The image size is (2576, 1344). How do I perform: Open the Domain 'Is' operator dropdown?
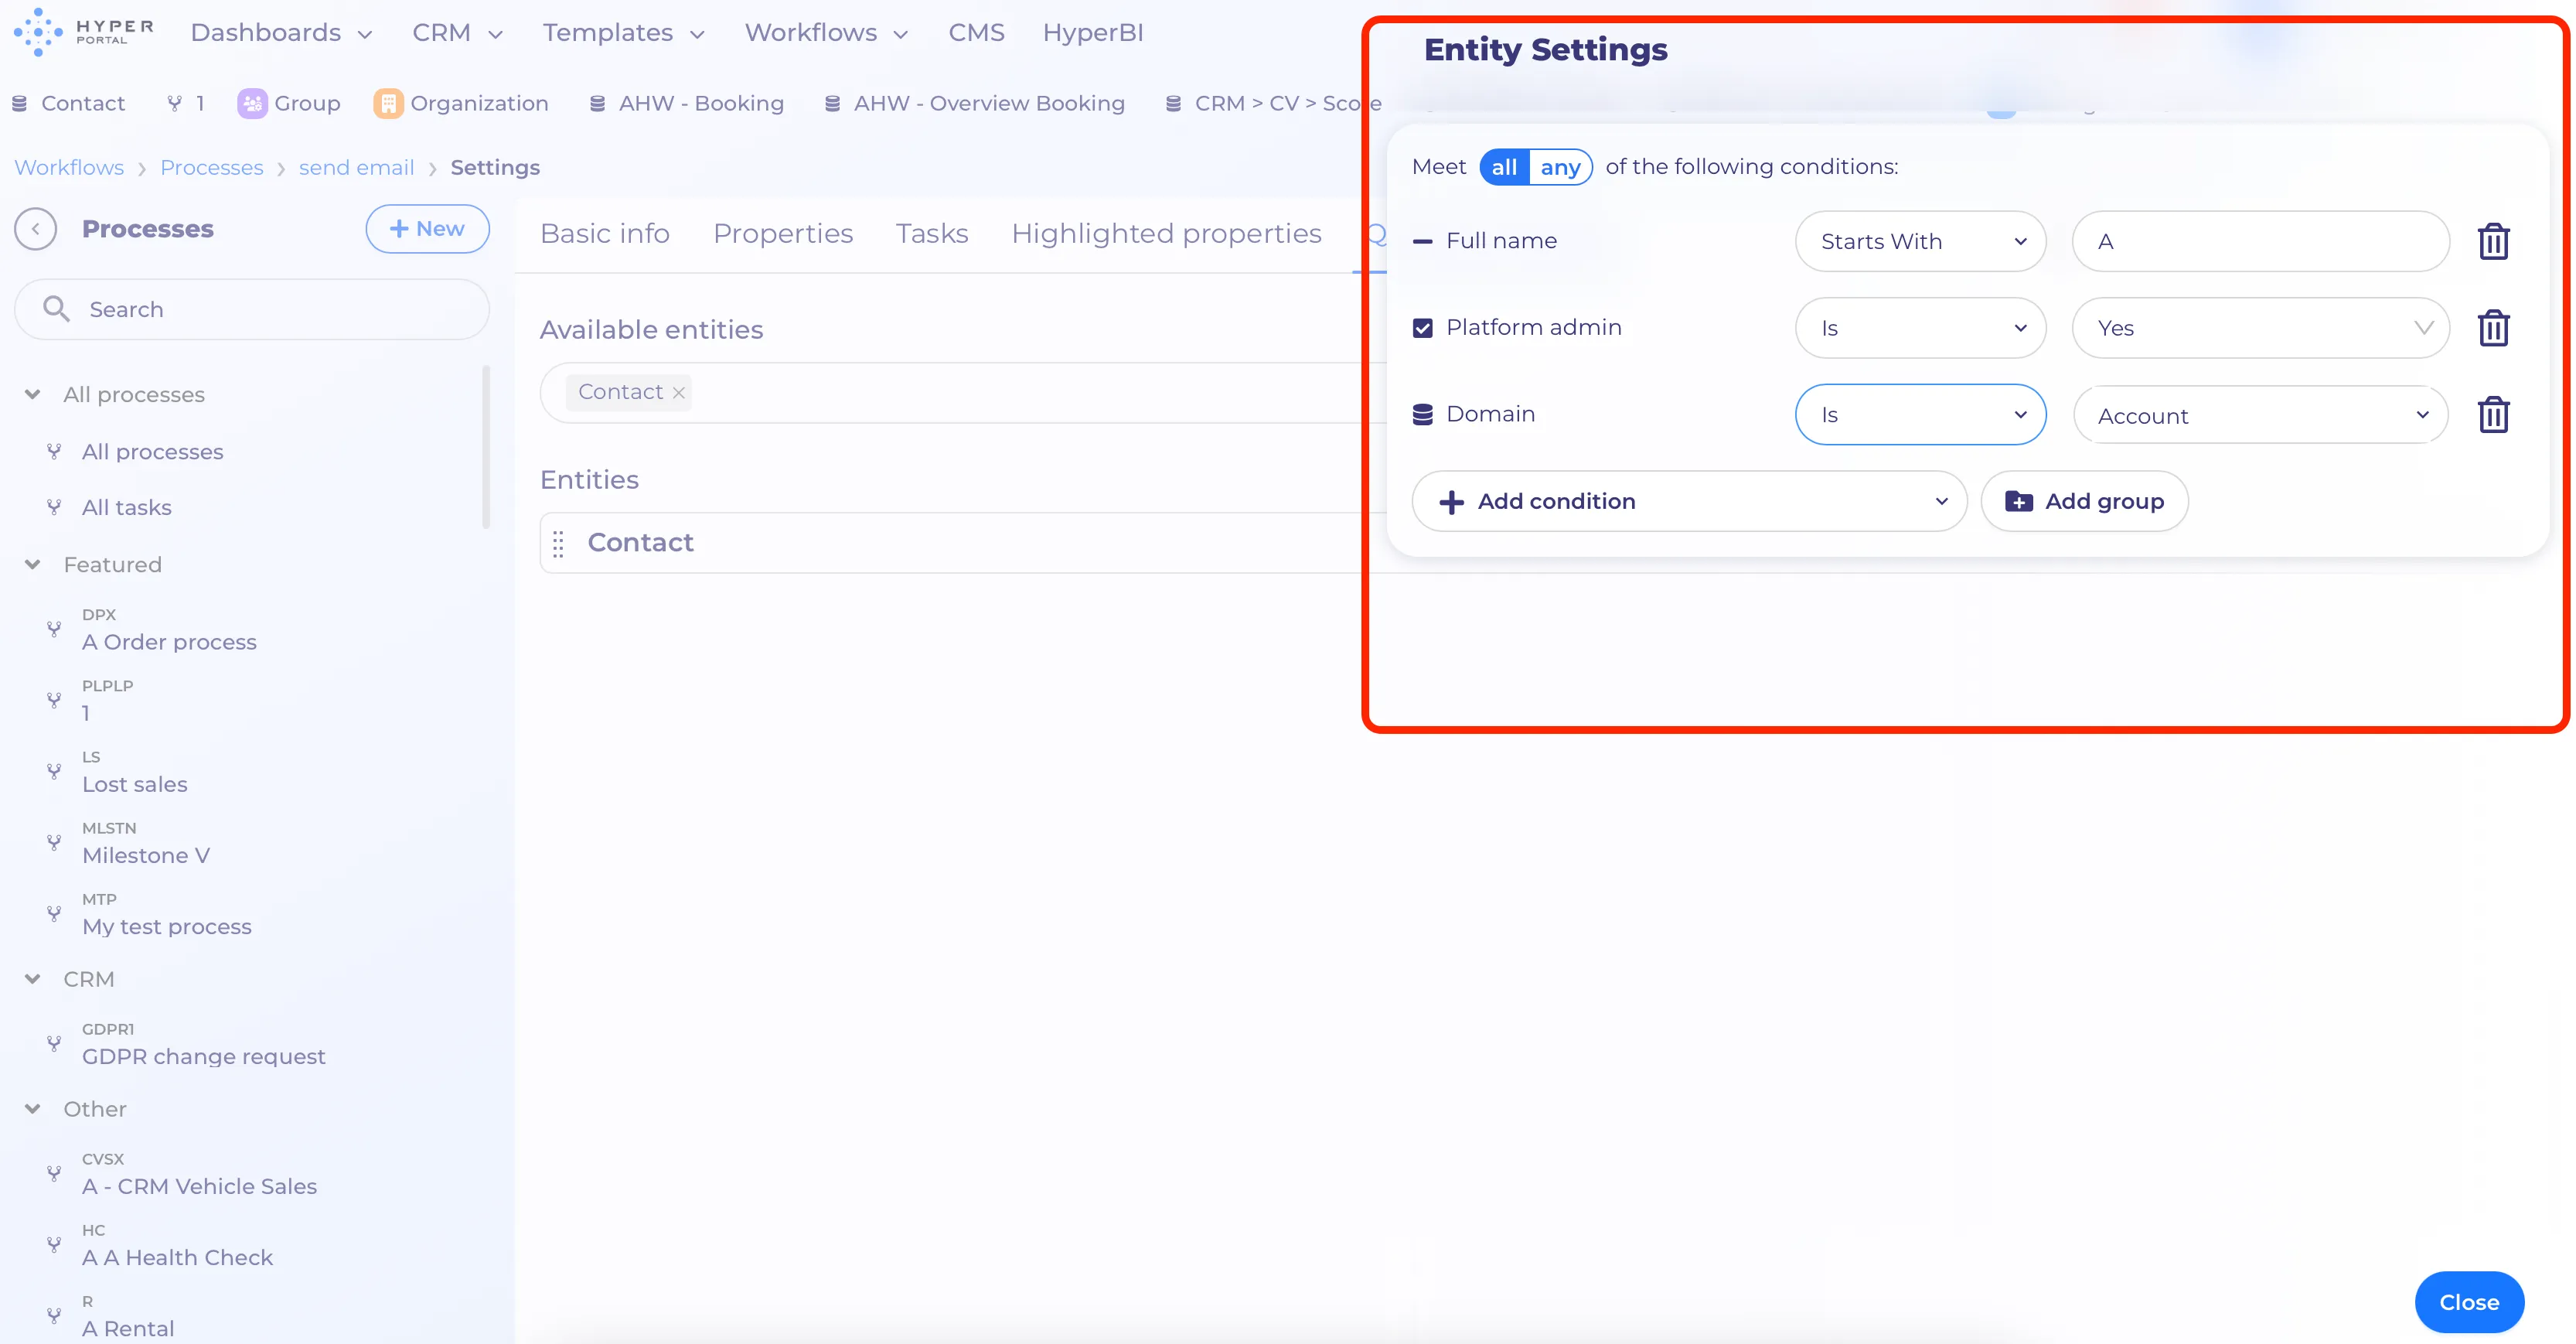click(x=1920, y=414)
